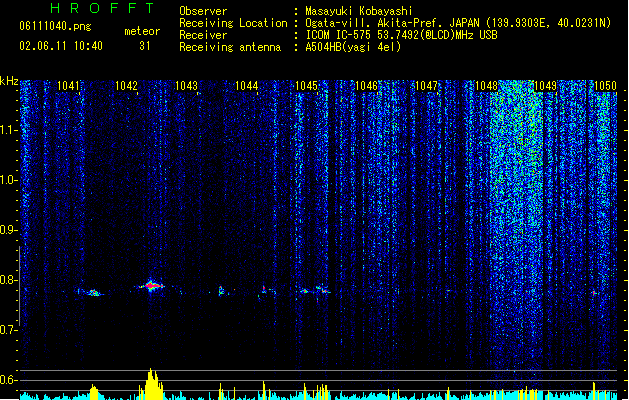Click the Receiving Location label
Image resolution: width=629 pixels, height=400 pixels.
tap(233, 23)
